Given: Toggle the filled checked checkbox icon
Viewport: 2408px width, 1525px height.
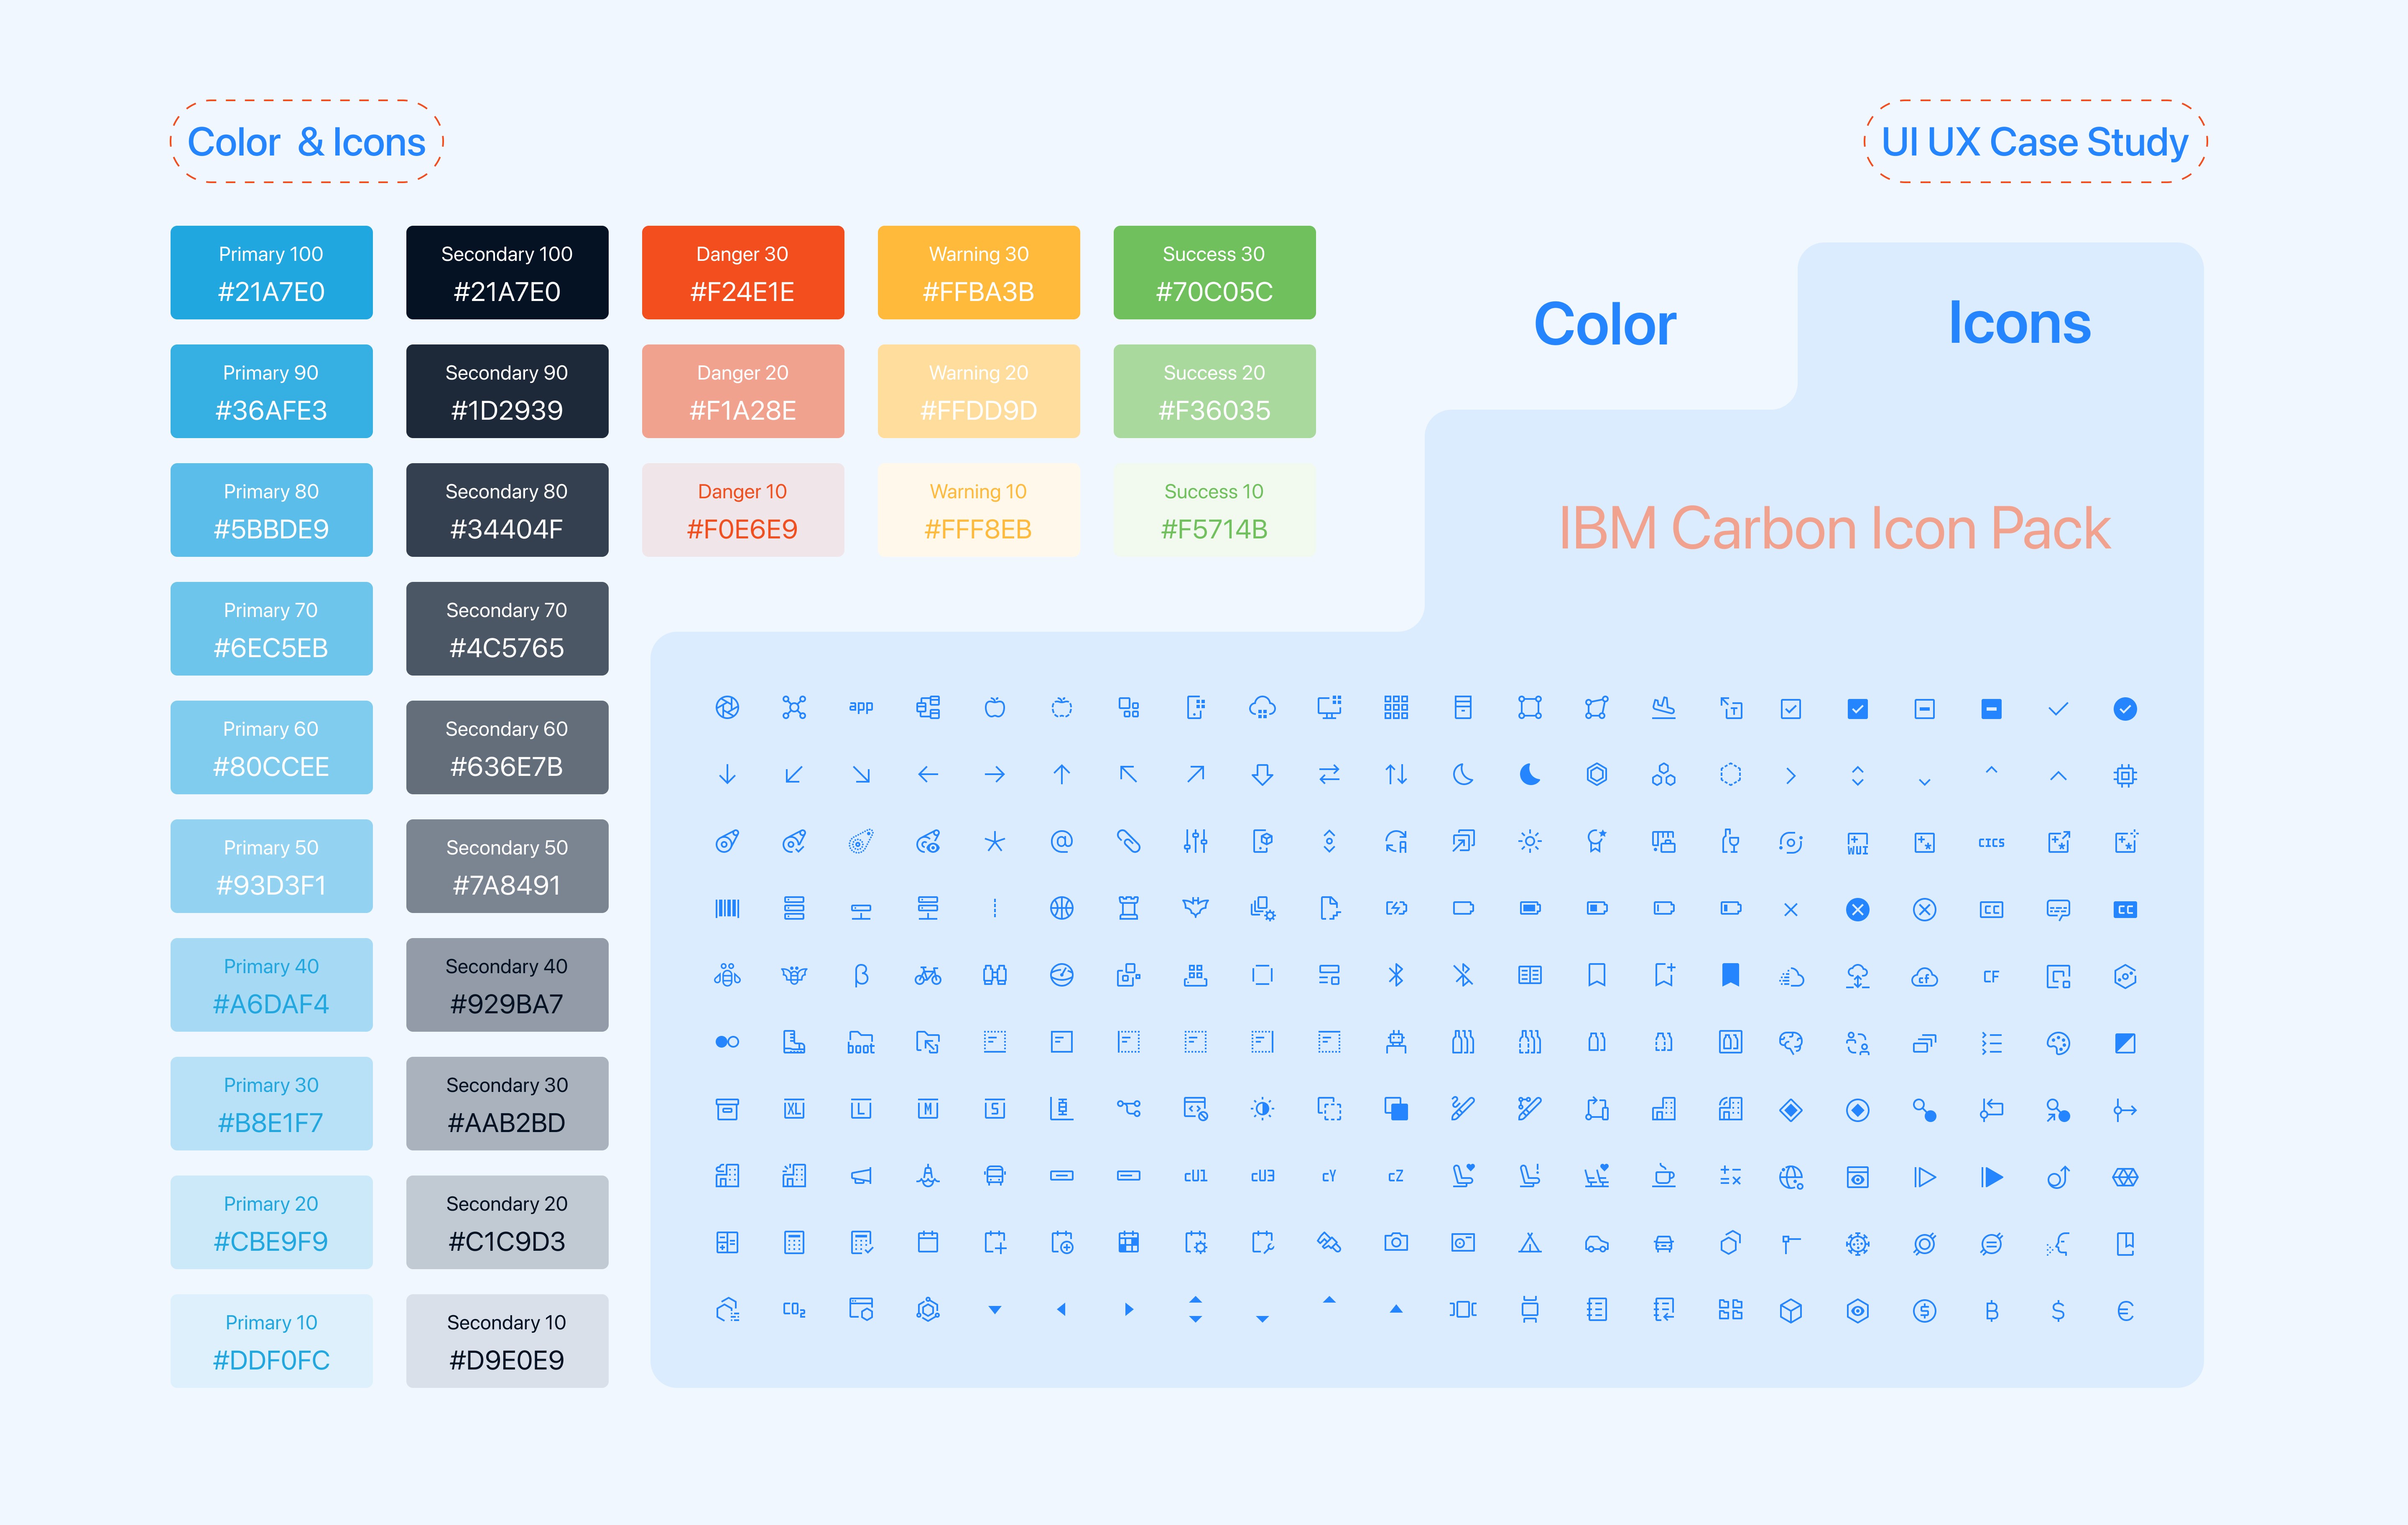Looking at the screenshot, I should pyautogui.click(x=1858, y=709).
